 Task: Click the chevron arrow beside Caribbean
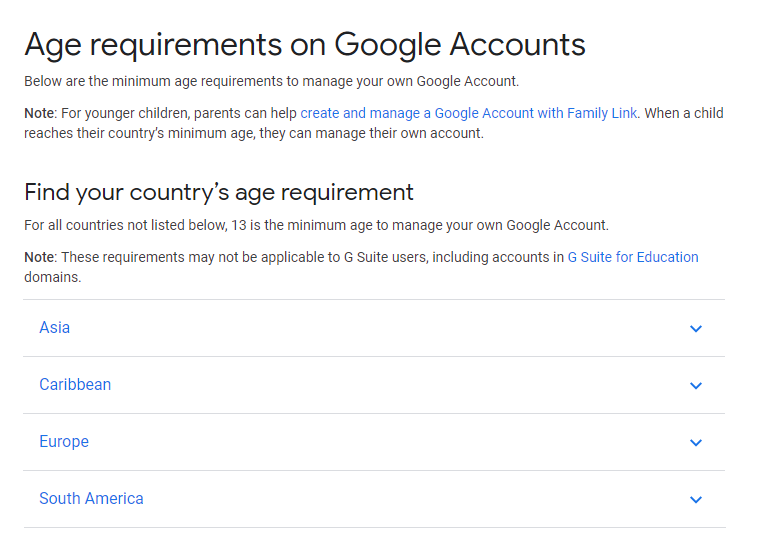(696, 386)
